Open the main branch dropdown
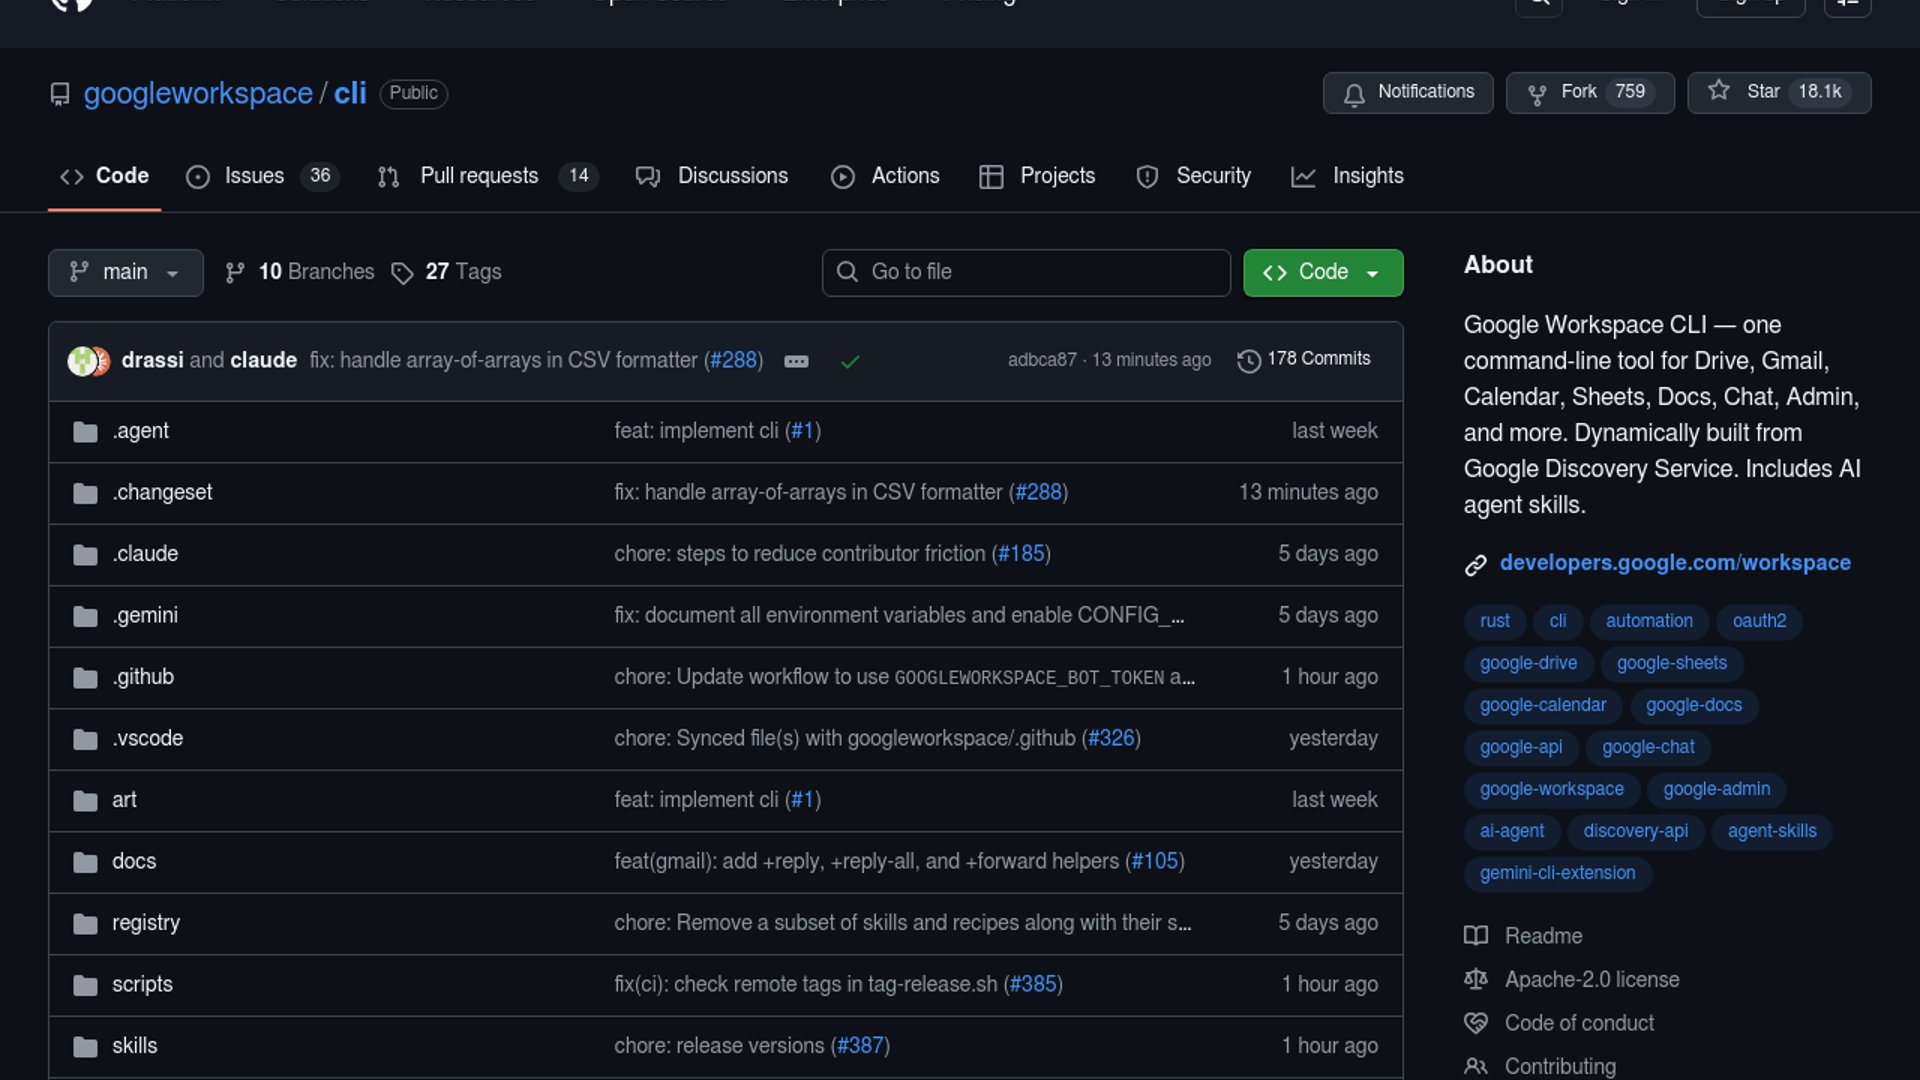Viewport: 1920px width, 1080px height. tap(125, 272)
